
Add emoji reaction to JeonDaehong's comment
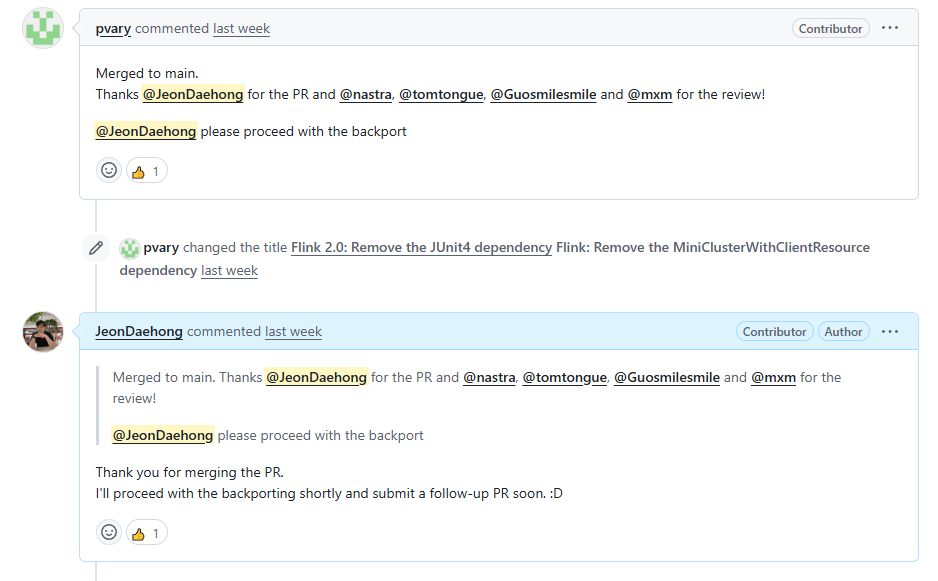(x=109, y=532)
